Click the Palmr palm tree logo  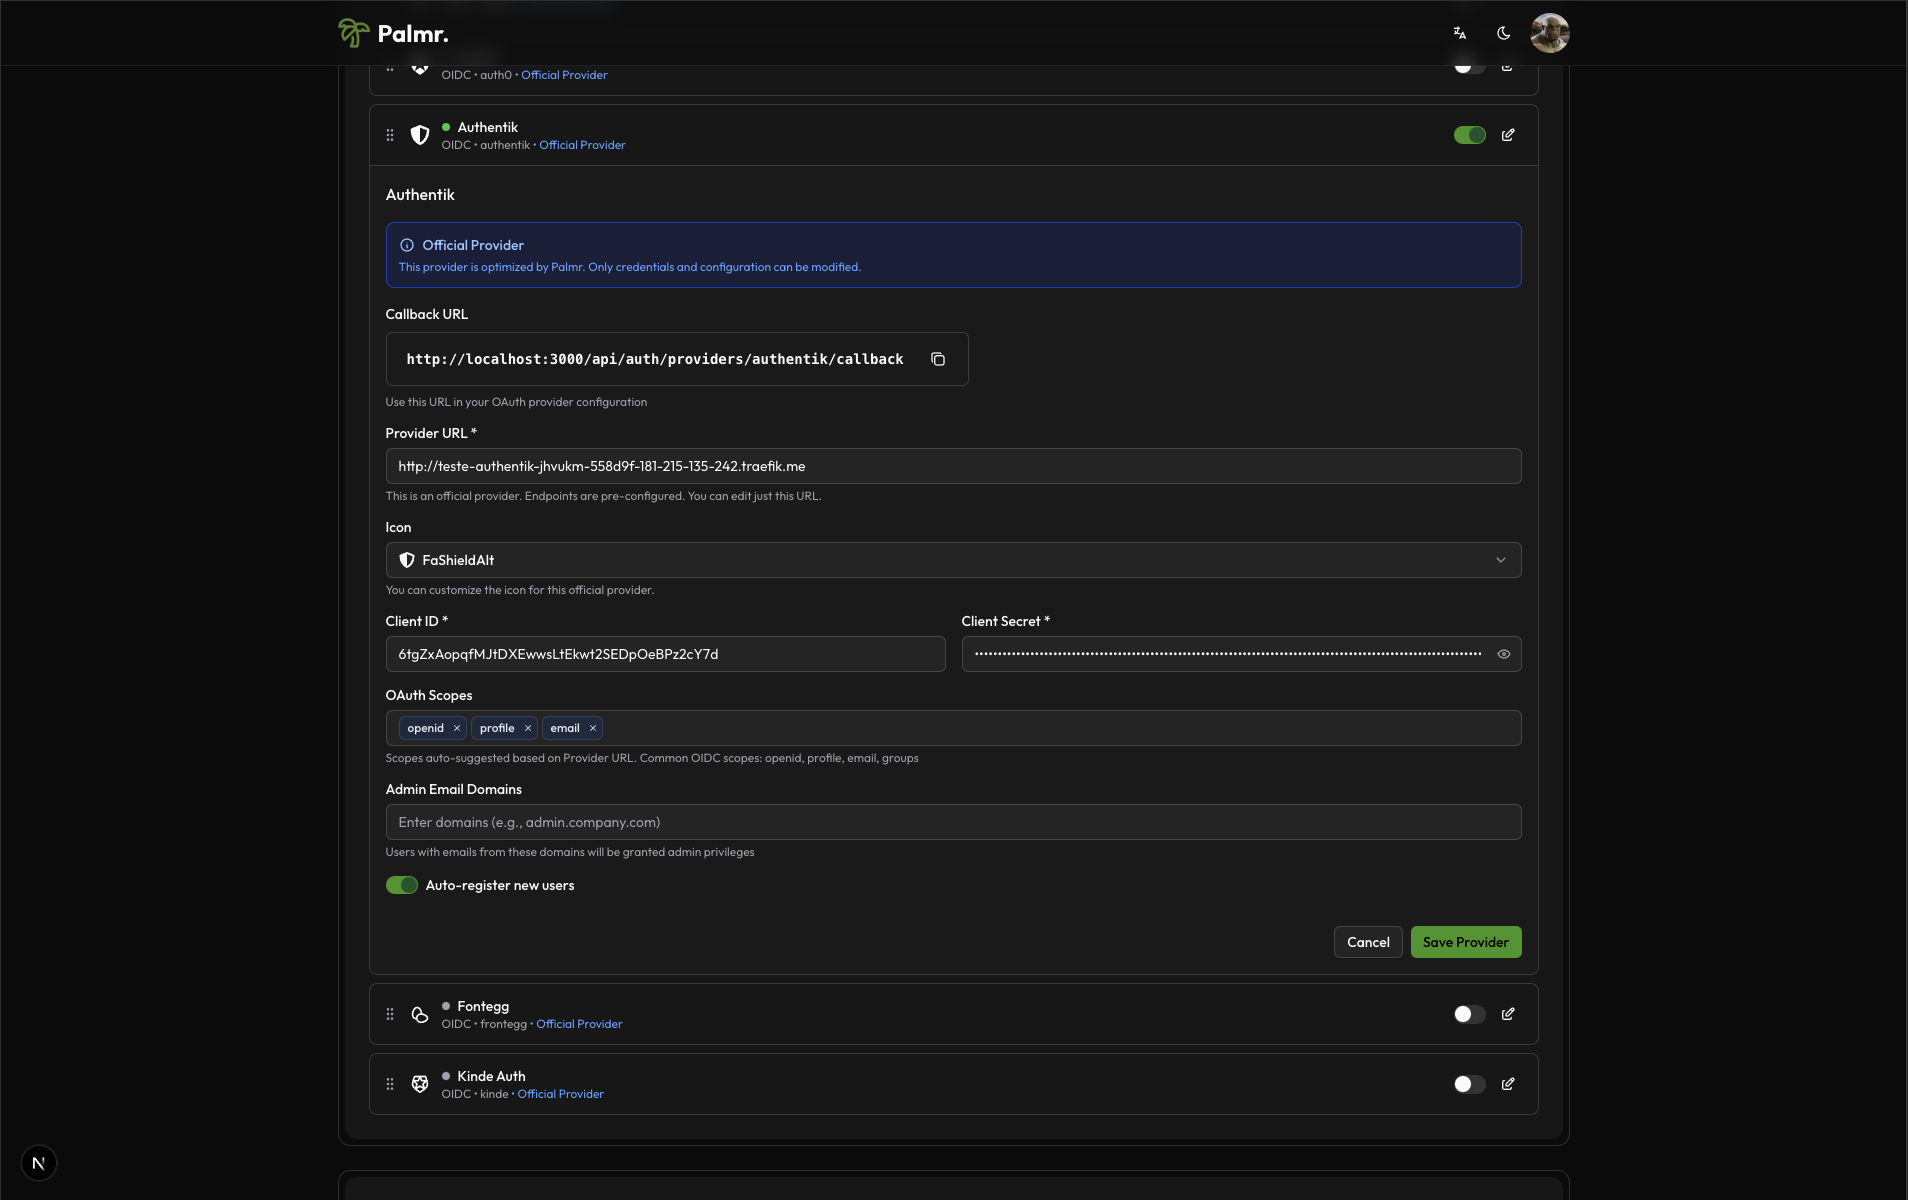(x=353, y=33)
